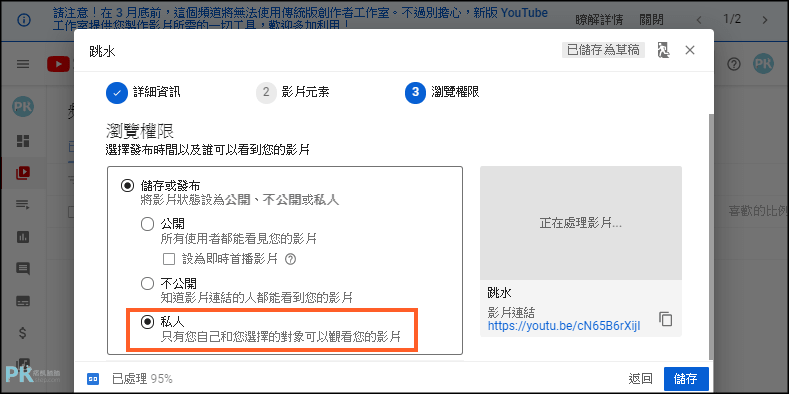This screenshot has width=789, height=394.
Task: Open Subtitles in the sidebar
Action: click(x=23, y=301)
